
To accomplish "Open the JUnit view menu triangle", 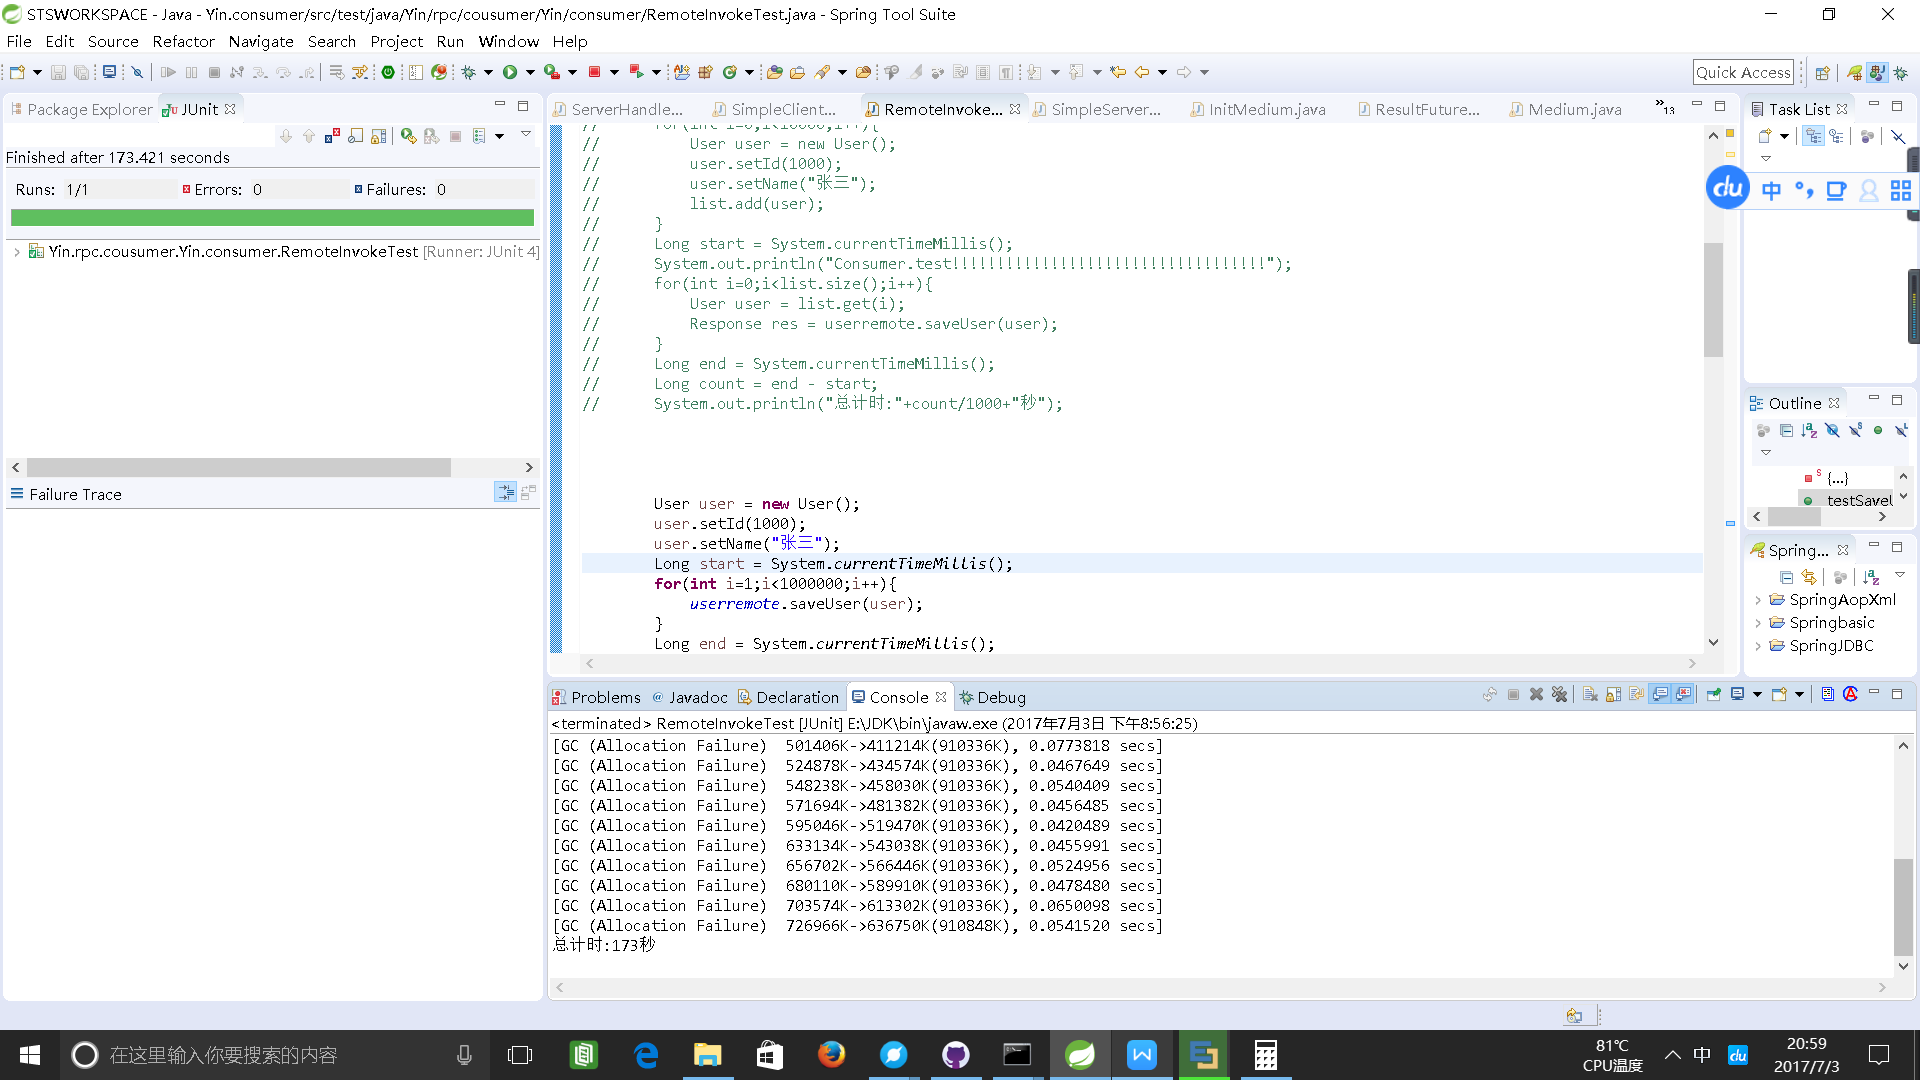I will pyautogui.click(x=526, y=134).
